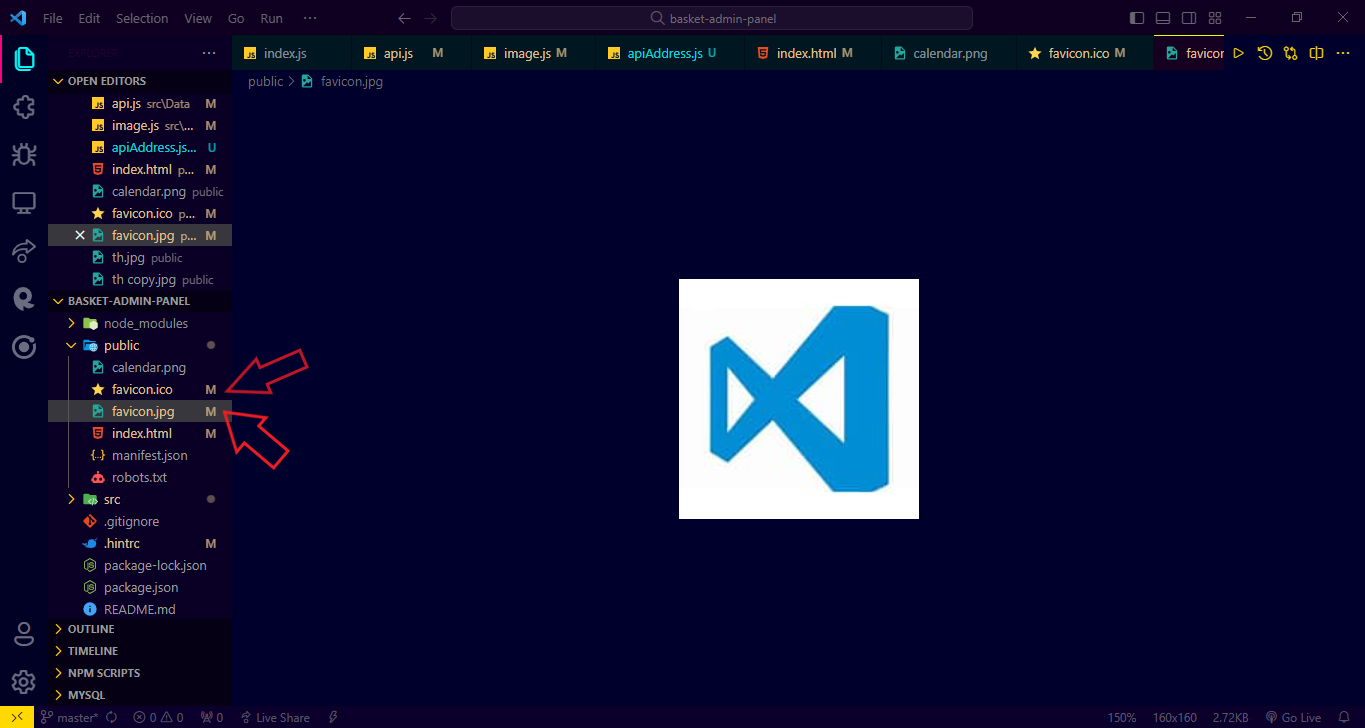The width and height of the screenshot is (1365, 728).
Task: Switch to the calendar.png tab
Action: 948,53
